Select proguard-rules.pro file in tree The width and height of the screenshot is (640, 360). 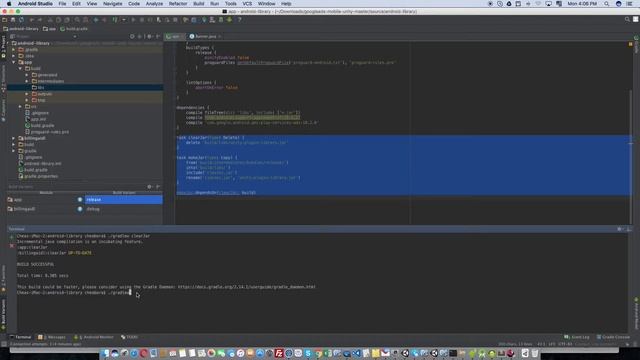50,132
